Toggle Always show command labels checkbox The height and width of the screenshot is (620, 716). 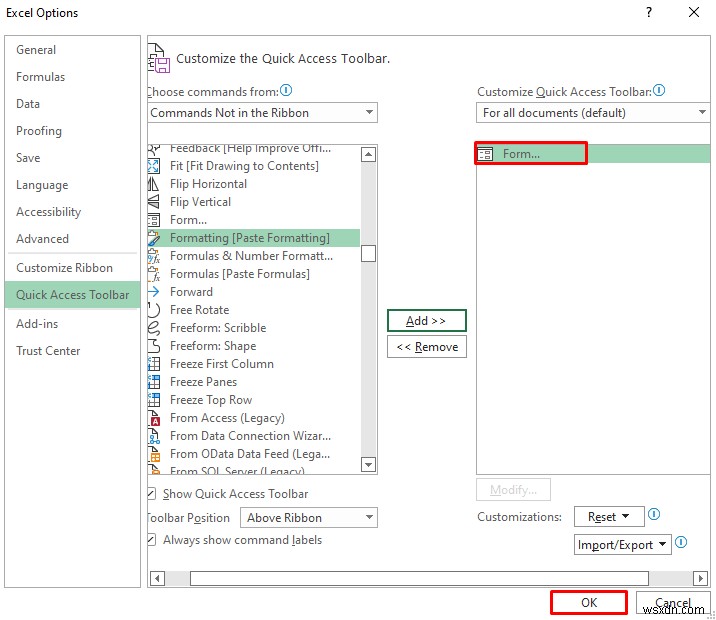click(153, 540)
